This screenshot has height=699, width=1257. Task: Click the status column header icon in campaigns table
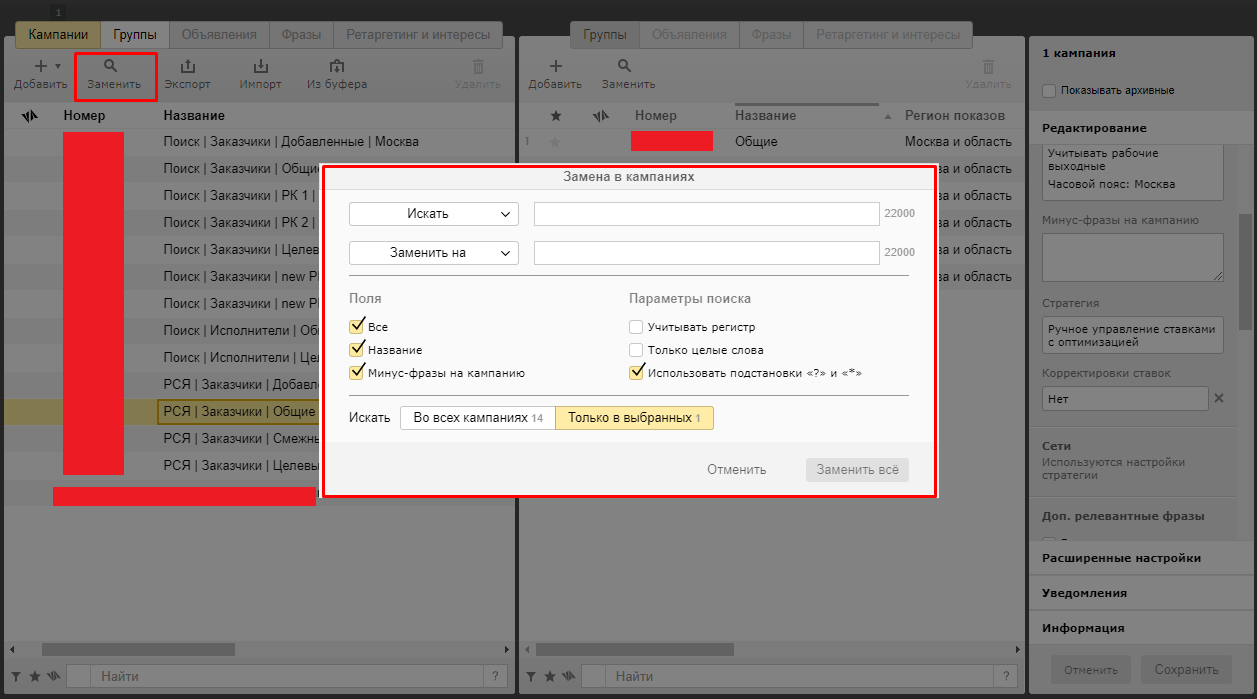[29, 116]
